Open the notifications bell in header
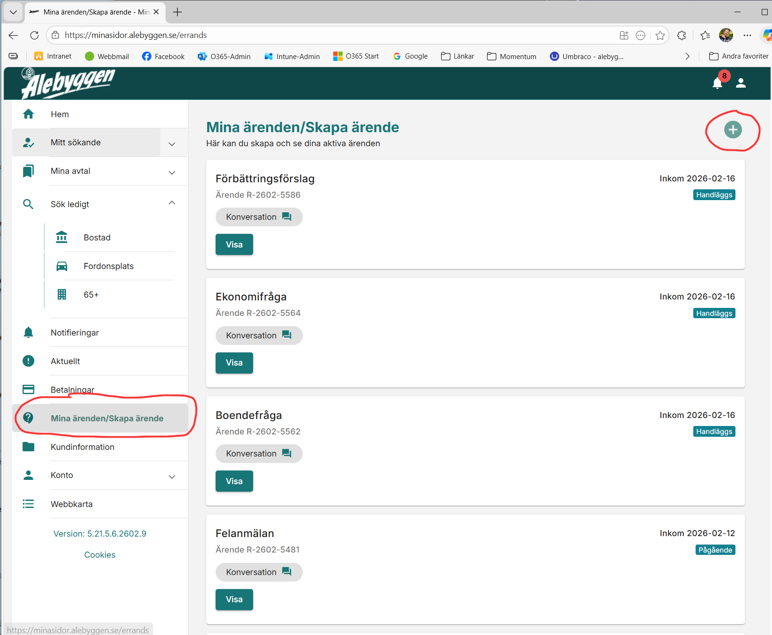This screenshot has height=635, width=772. coord(717,83)
